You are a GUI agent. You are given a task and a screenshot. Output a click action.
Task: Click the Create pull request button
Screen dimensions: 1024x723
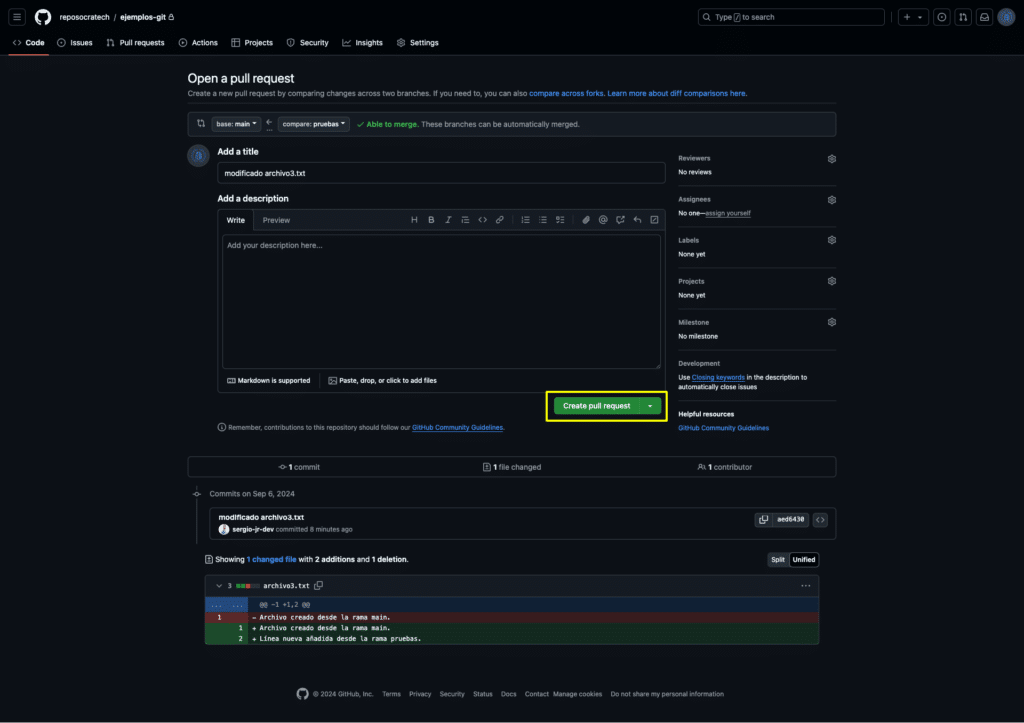tap(596, 406)
